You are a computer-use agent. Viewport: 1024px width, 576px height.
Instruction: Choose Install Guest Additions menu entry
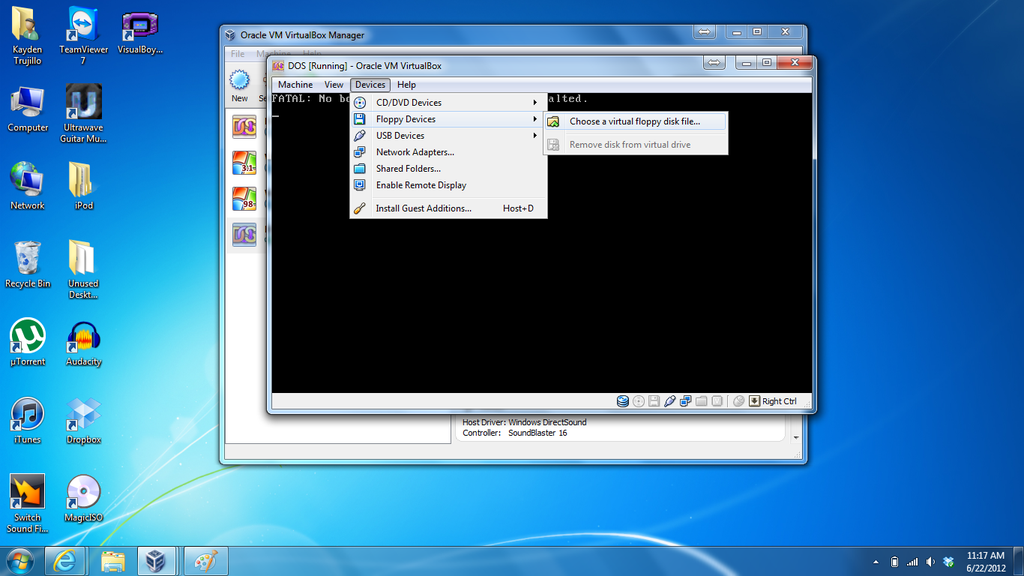pos(448,208)
